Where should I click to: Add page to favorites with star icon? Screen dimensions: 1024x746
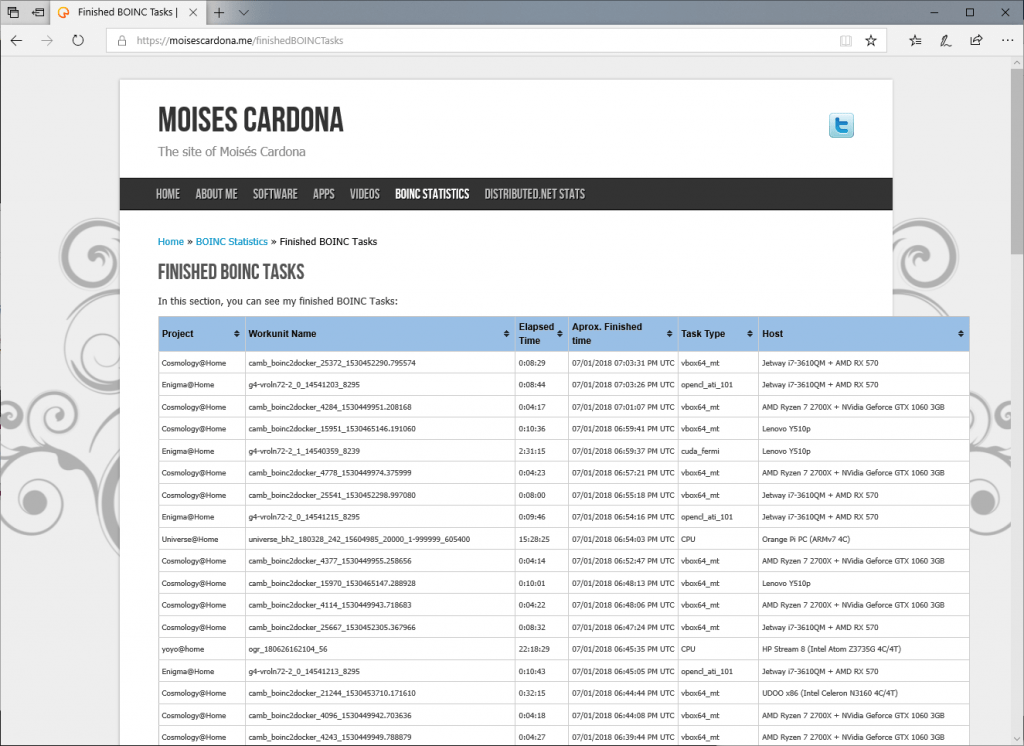point(871,41)
